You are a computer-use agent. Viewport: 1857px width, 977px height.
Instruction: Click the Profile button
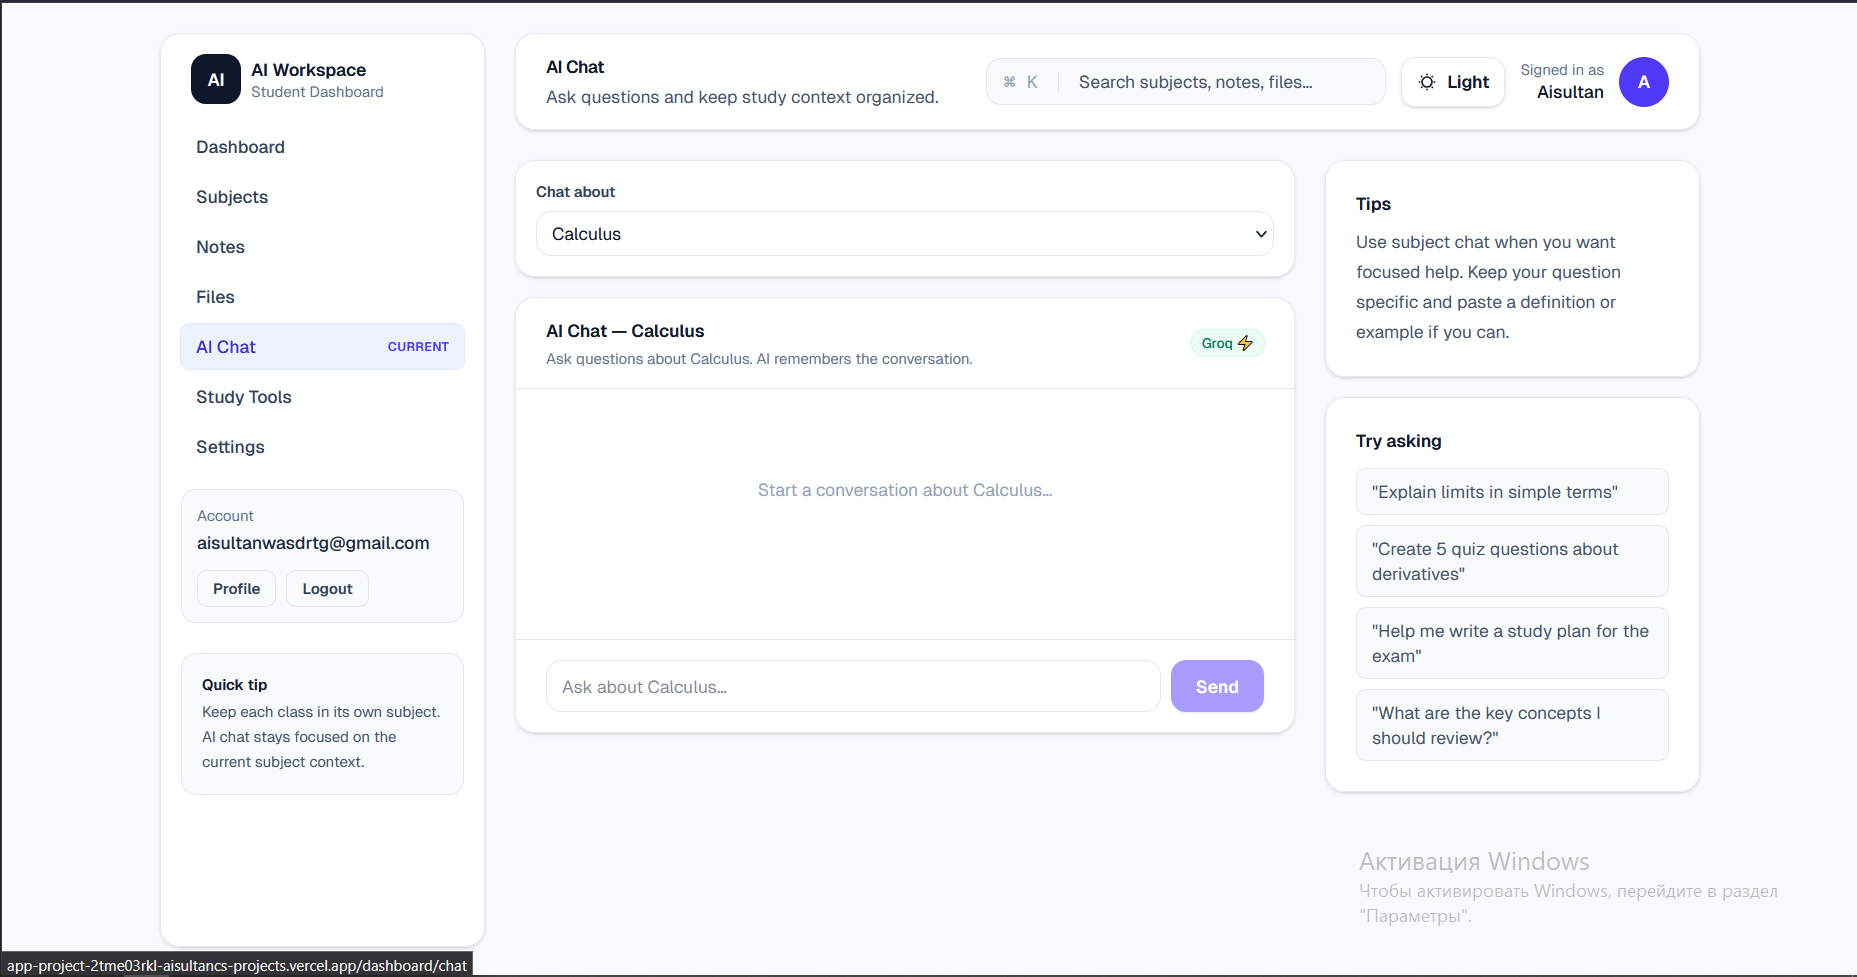236,588
